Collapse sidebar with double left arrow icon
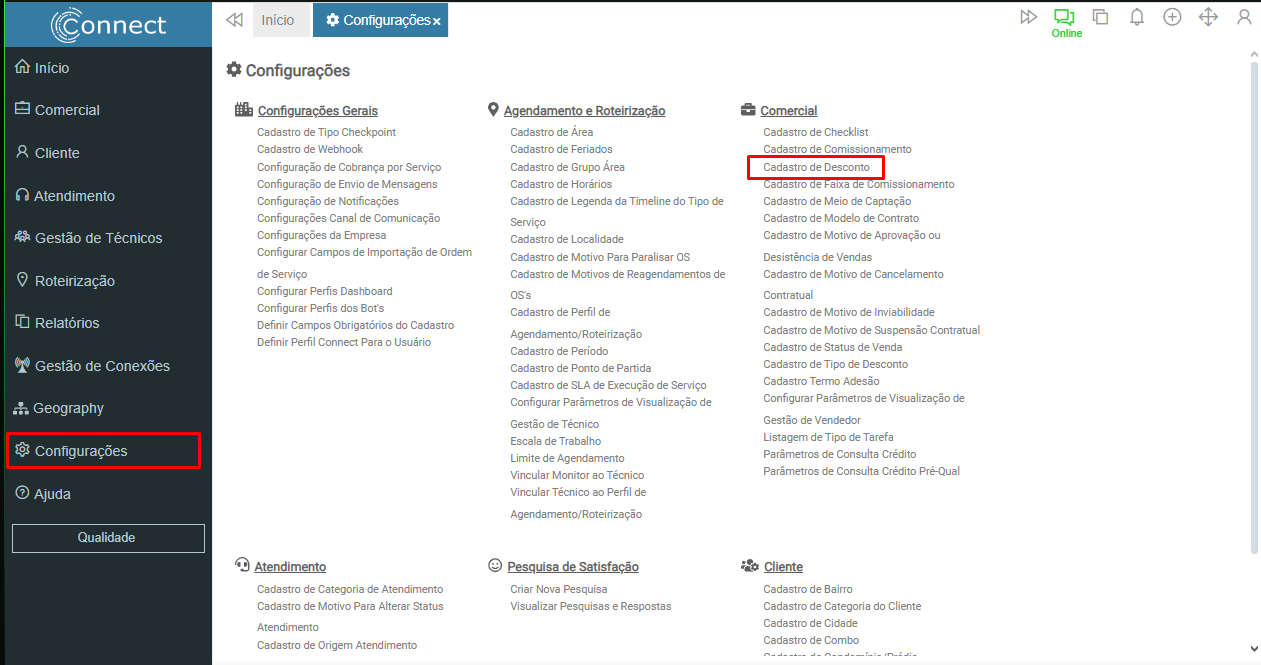 tap(234, 20)
